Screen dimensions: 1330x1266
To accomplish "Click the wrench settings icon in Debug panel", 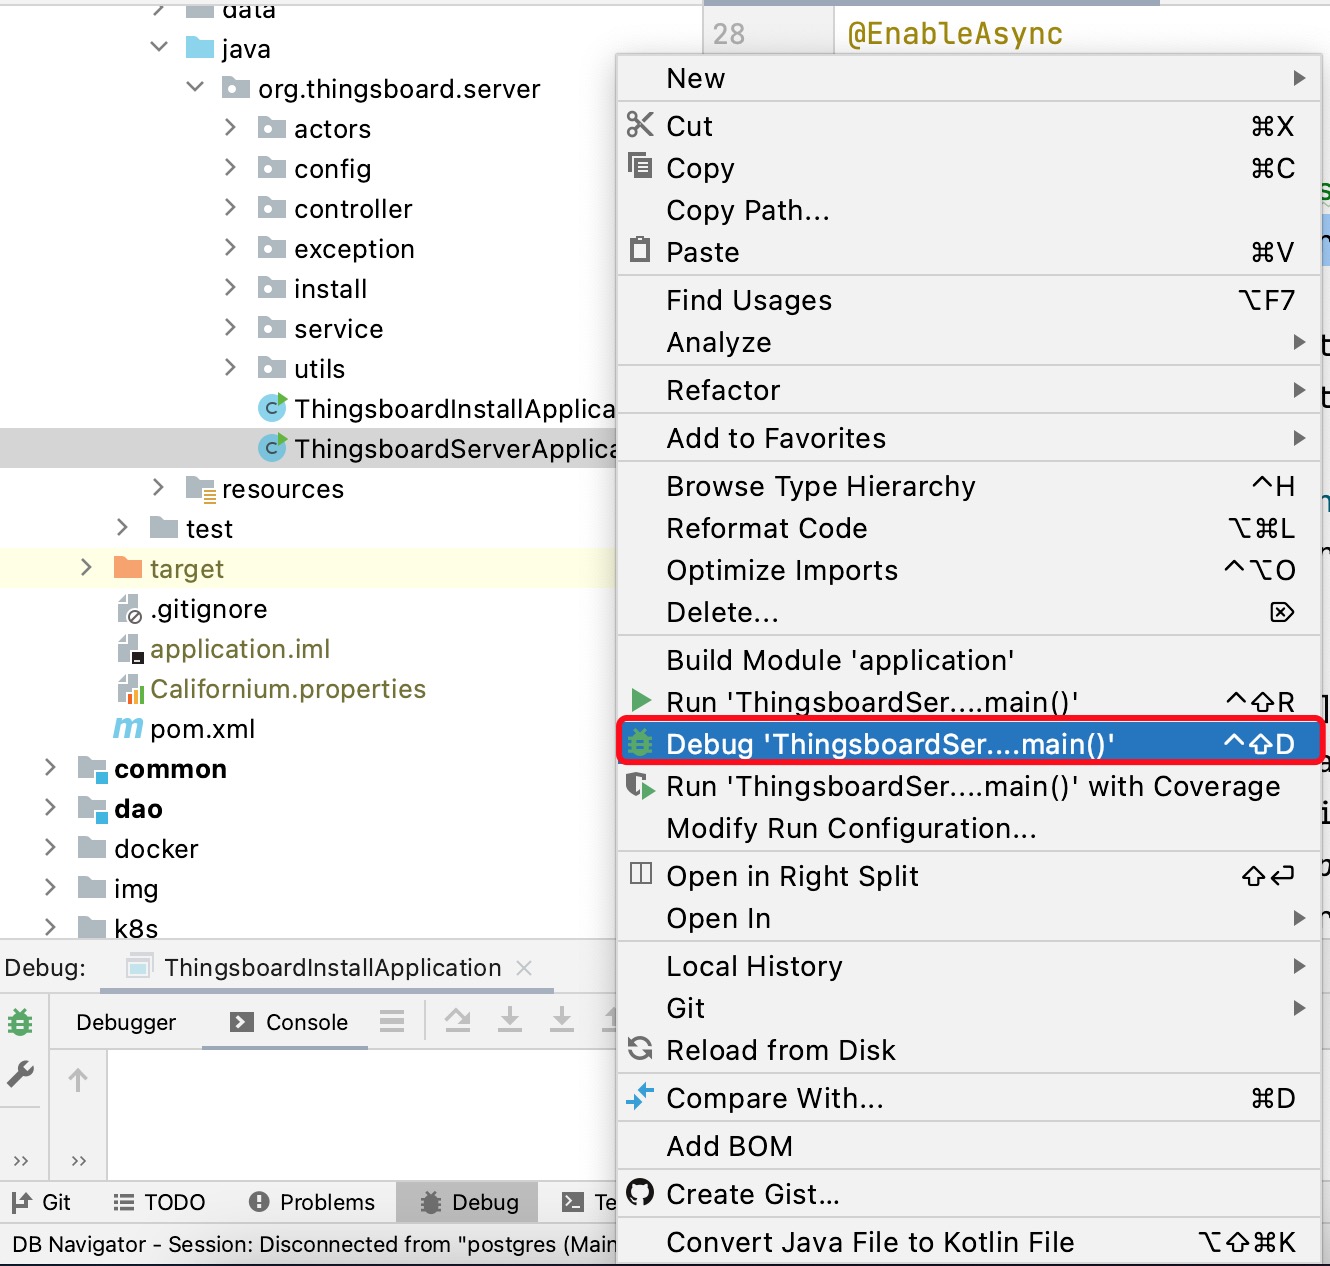I will 20,1074.
